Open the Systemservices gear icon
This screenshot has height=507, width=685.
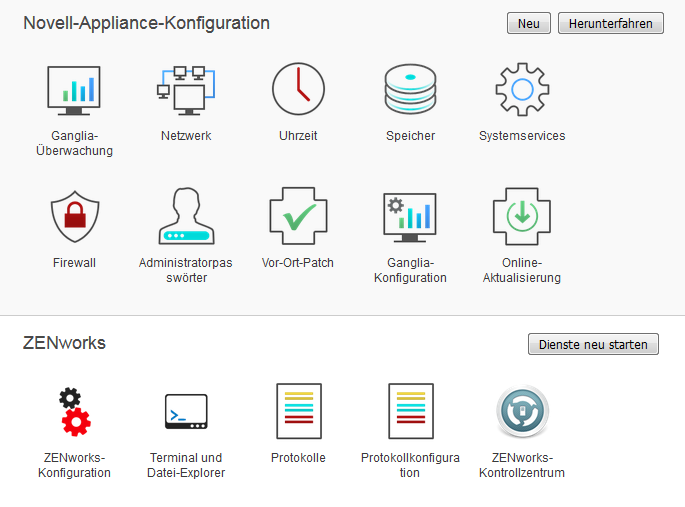click(x=522, y=89)
